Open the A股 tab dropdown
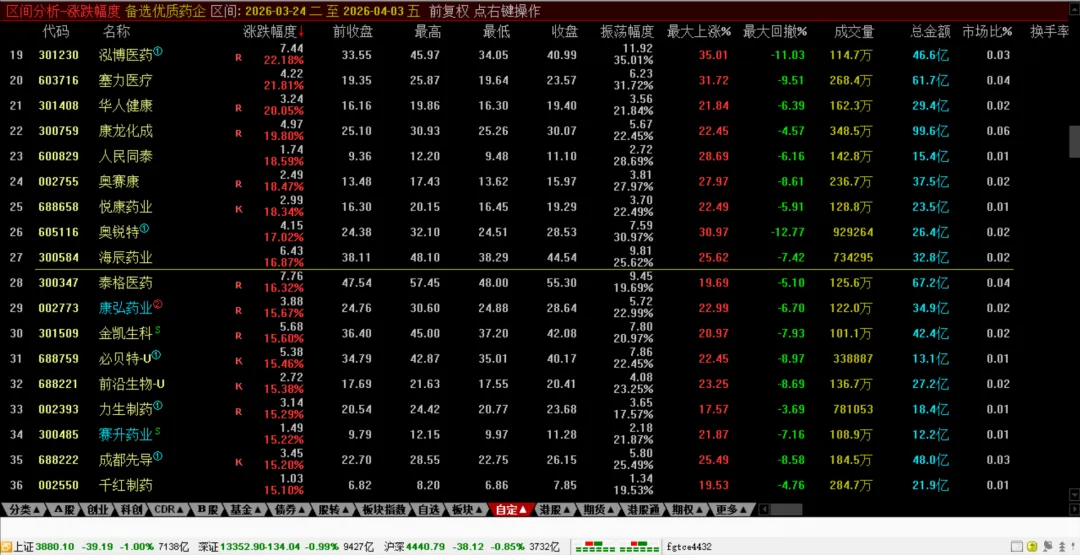This screenshot has height=555, width=1080. 64,510
